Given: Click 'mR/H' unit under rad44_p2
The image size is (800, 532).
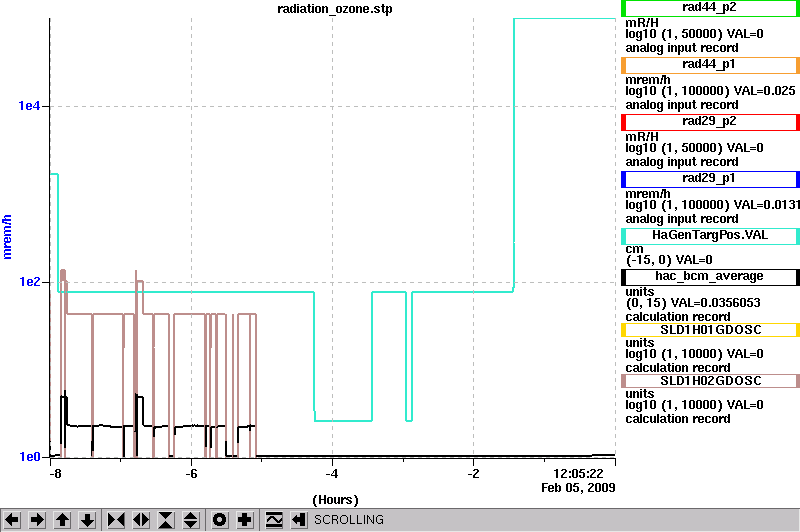Looking at the screenshot, I should (x=642, y=23).
